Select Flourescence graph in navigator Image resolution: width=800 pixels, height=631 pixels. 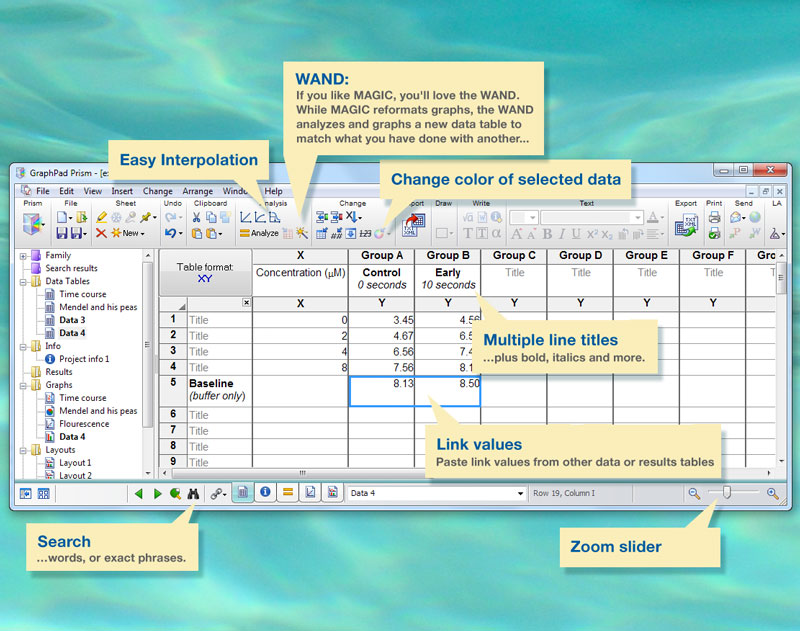tap(84, 423)
